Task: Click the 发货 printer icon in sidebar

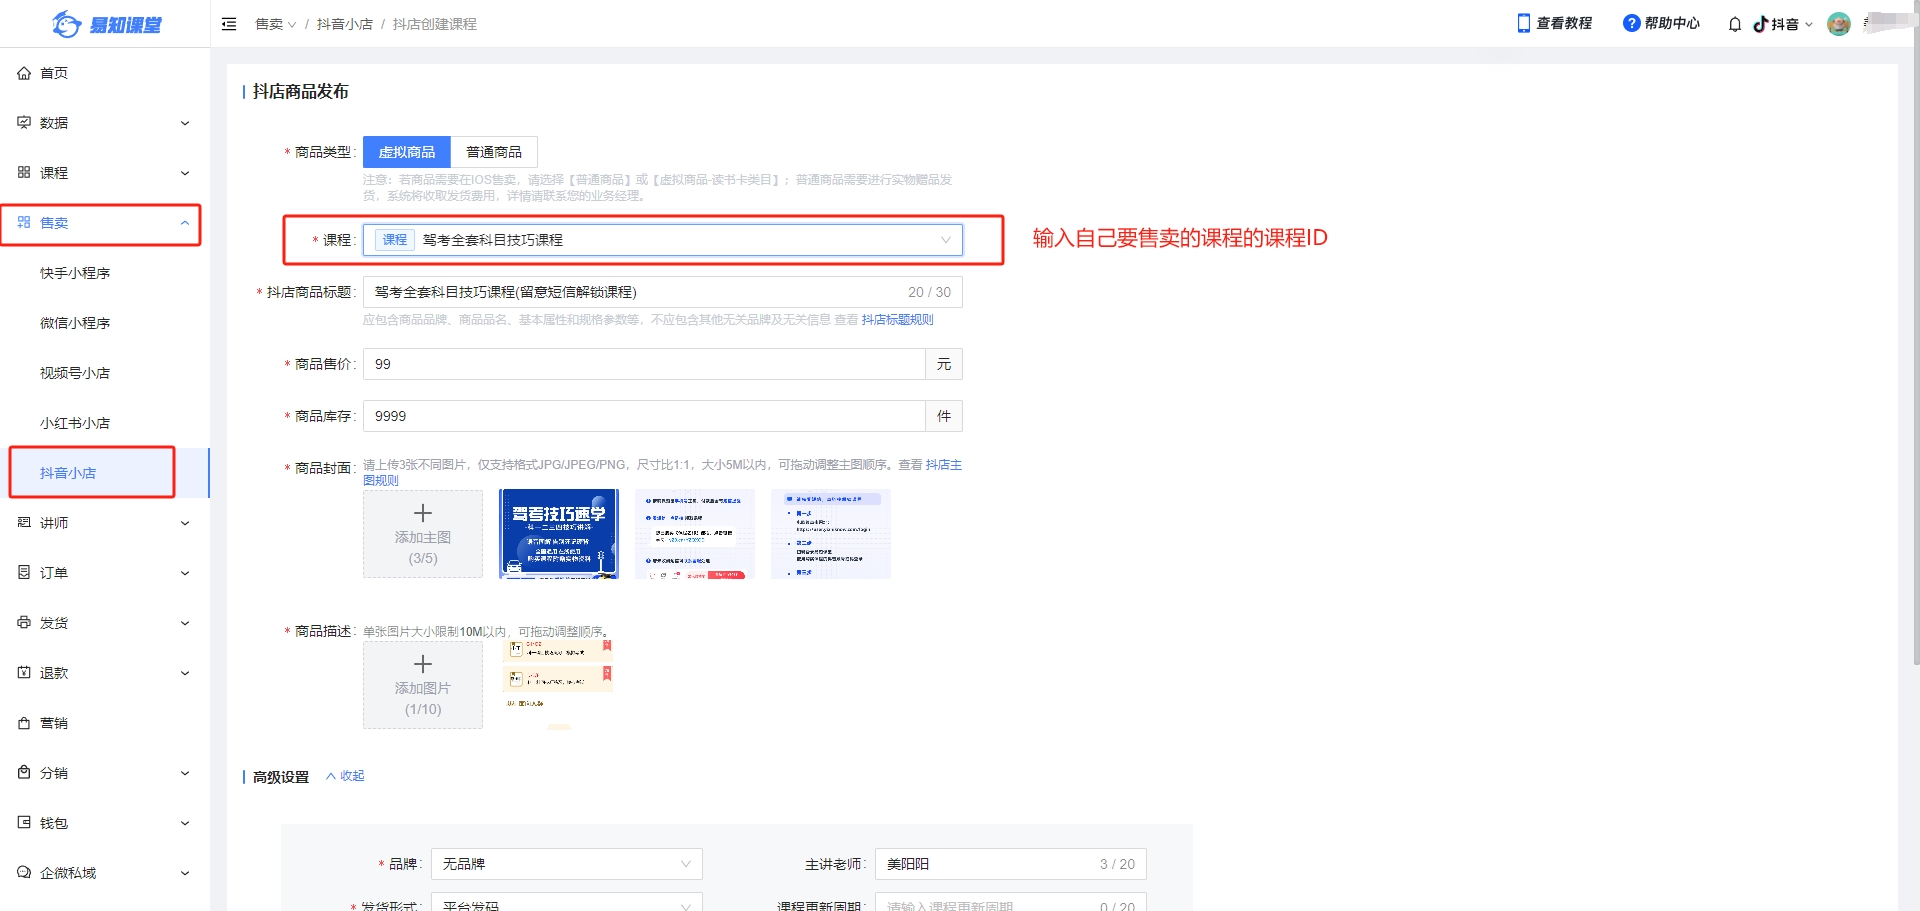Action: (x=24, y=623)
